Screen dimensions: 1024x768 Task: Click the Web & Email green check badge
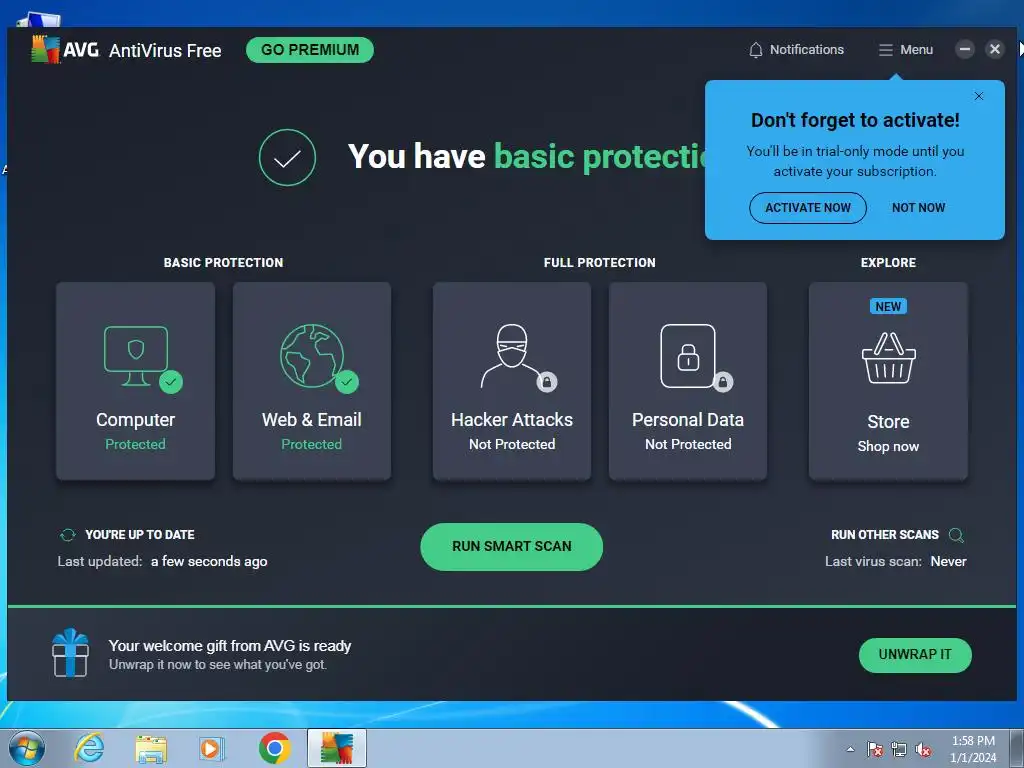[x=347, y=382]
